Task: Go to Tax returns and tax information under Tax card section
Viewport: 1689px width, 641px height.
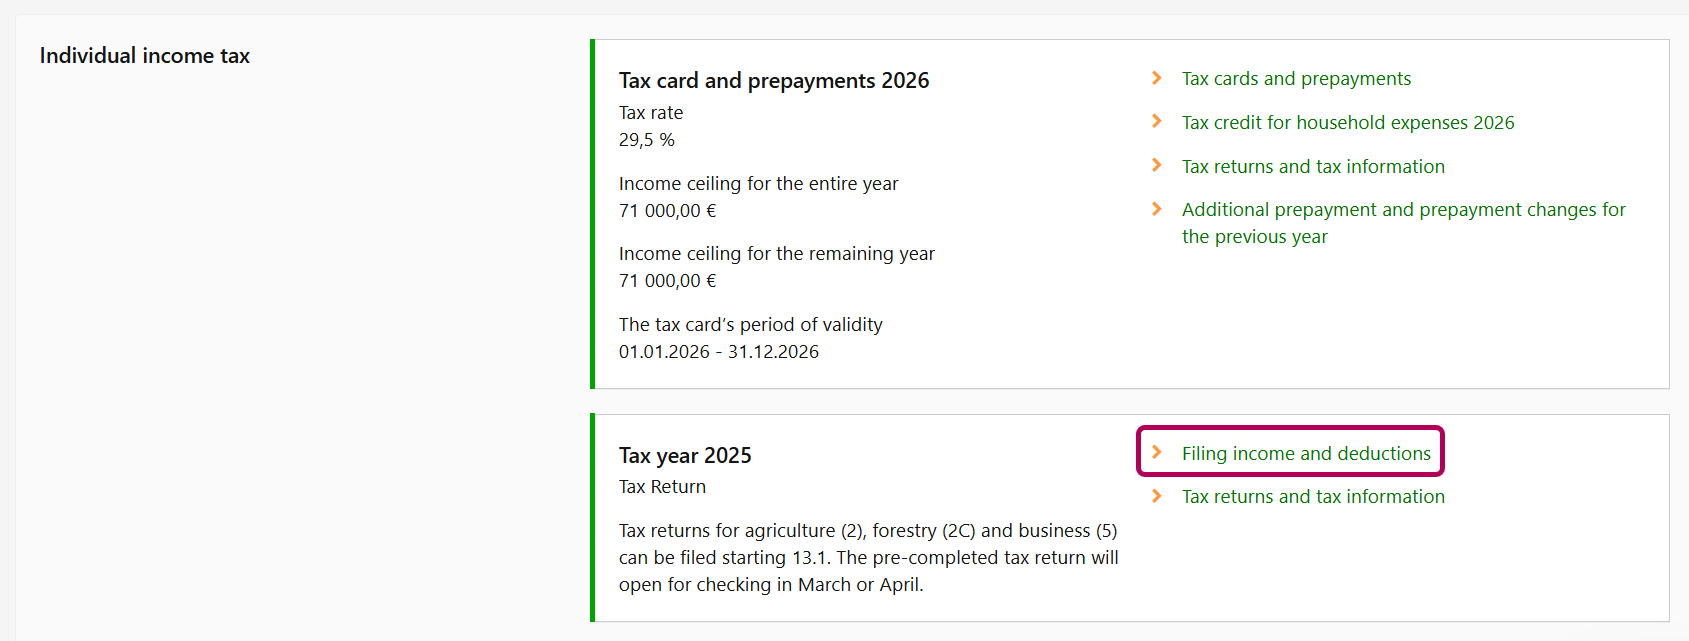Action: tap(1312, 167)
